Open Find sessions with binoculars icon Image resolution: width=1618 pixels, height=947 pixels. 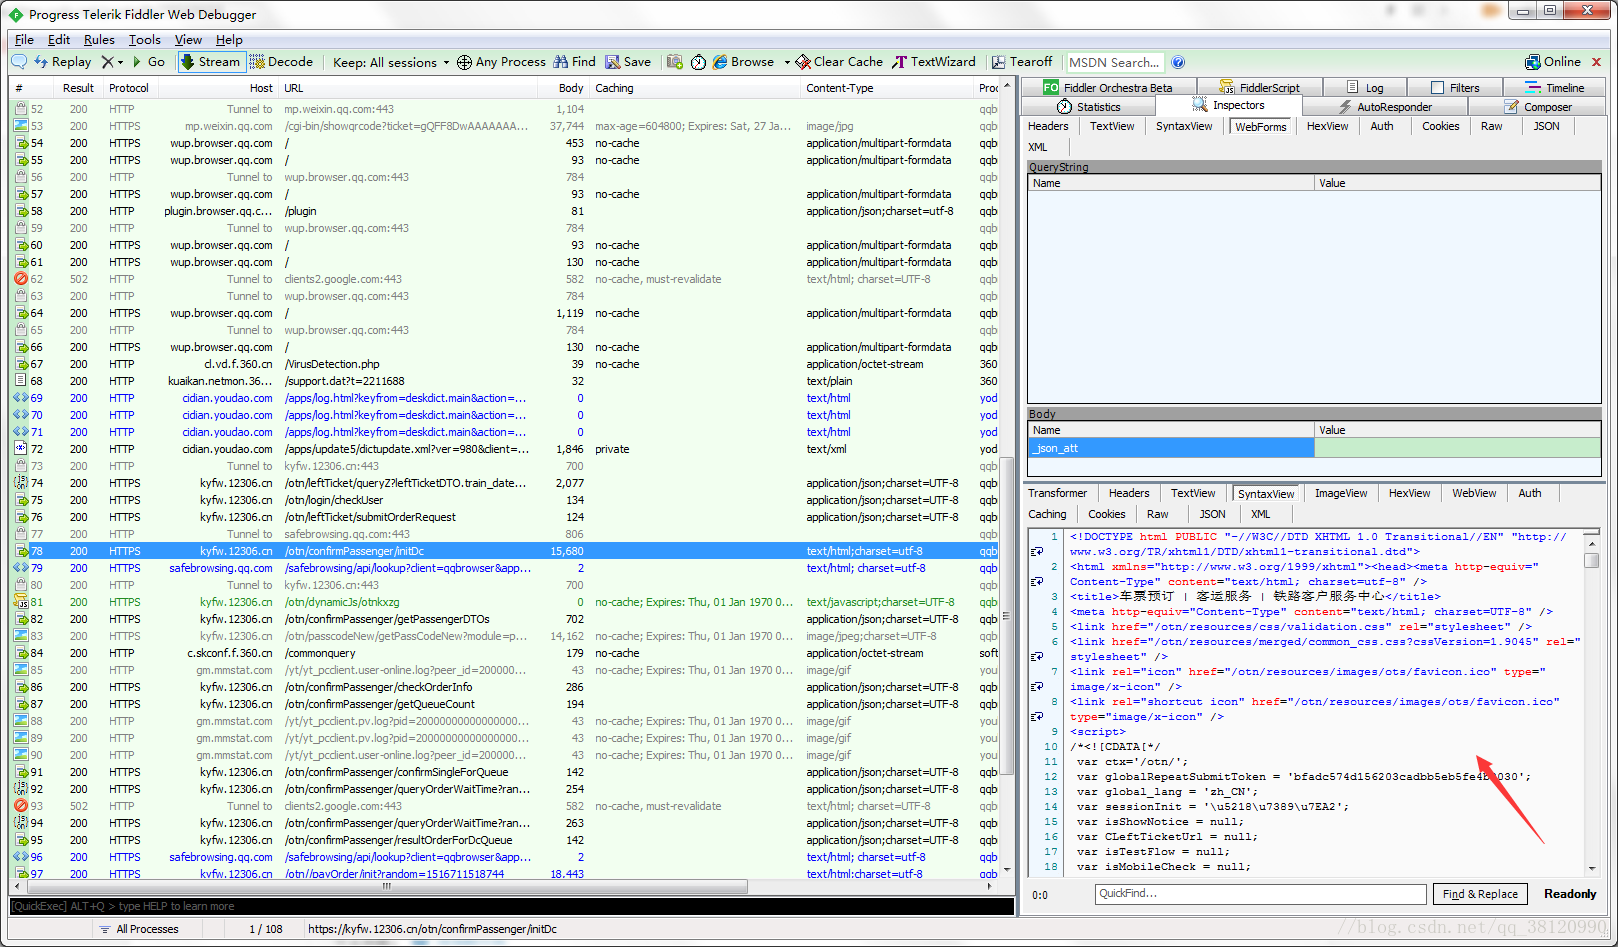coord(574,62)
